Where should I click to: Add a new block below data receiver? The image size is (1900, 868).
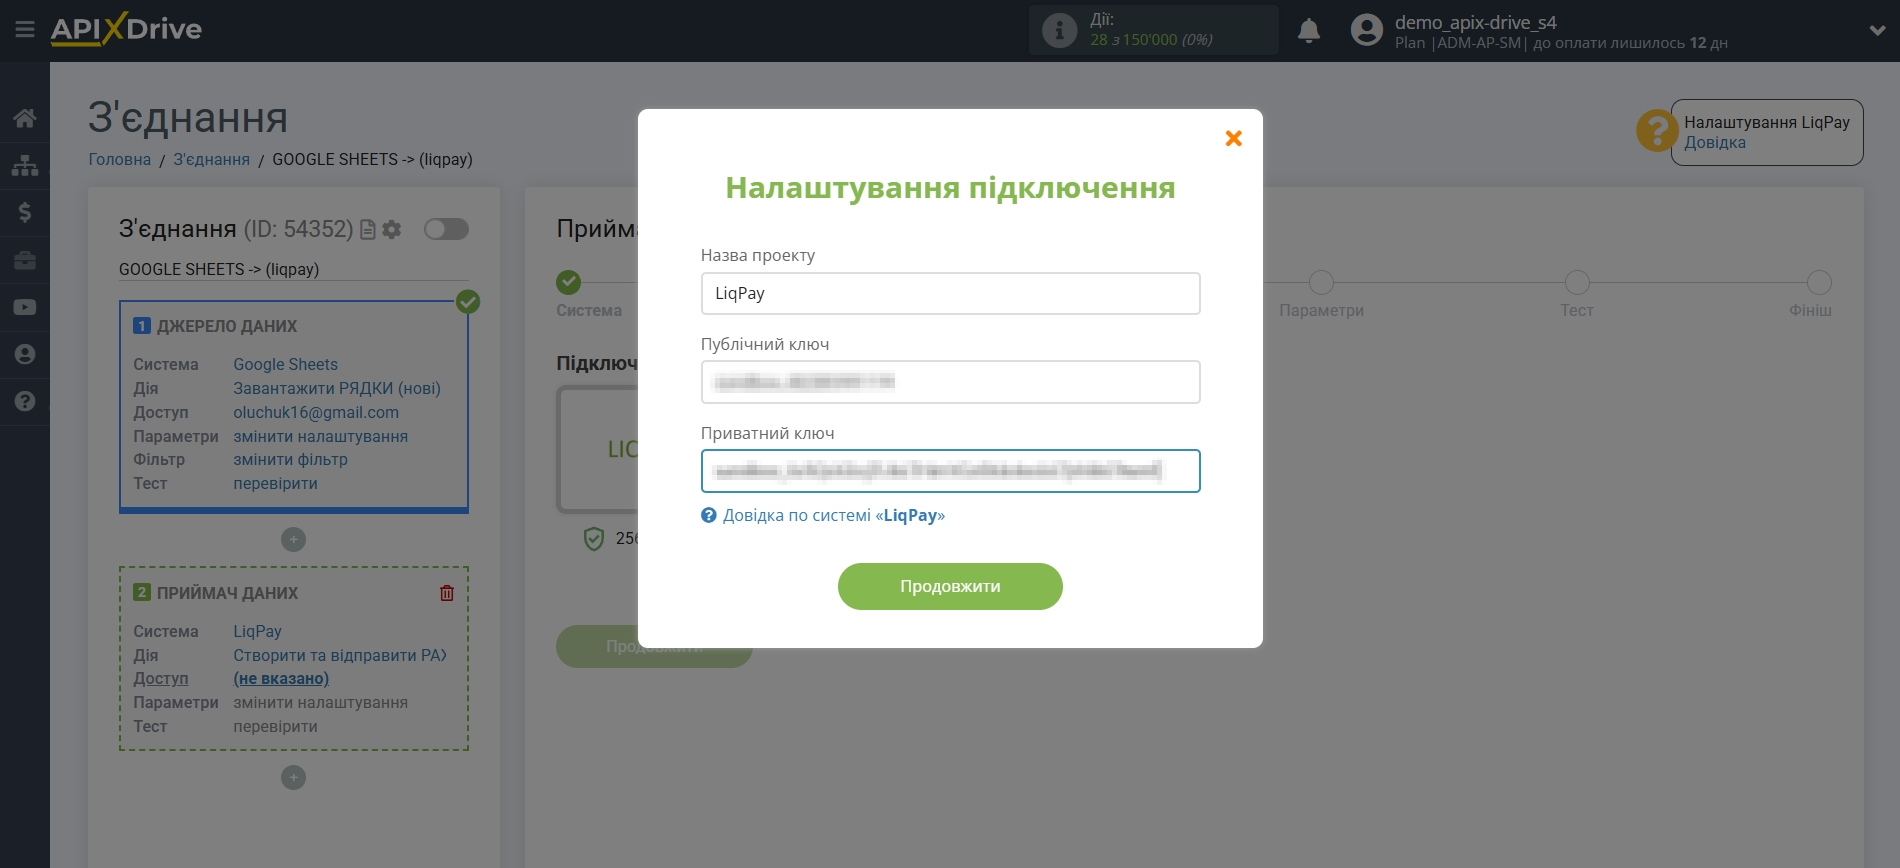[x=293, y=777]
